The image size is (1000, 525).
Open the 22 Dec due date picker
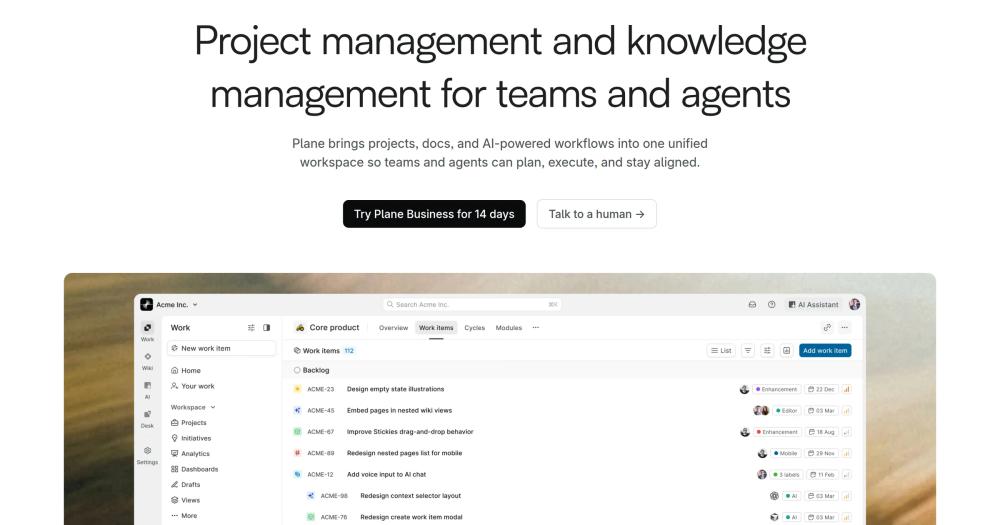[821, 389]
